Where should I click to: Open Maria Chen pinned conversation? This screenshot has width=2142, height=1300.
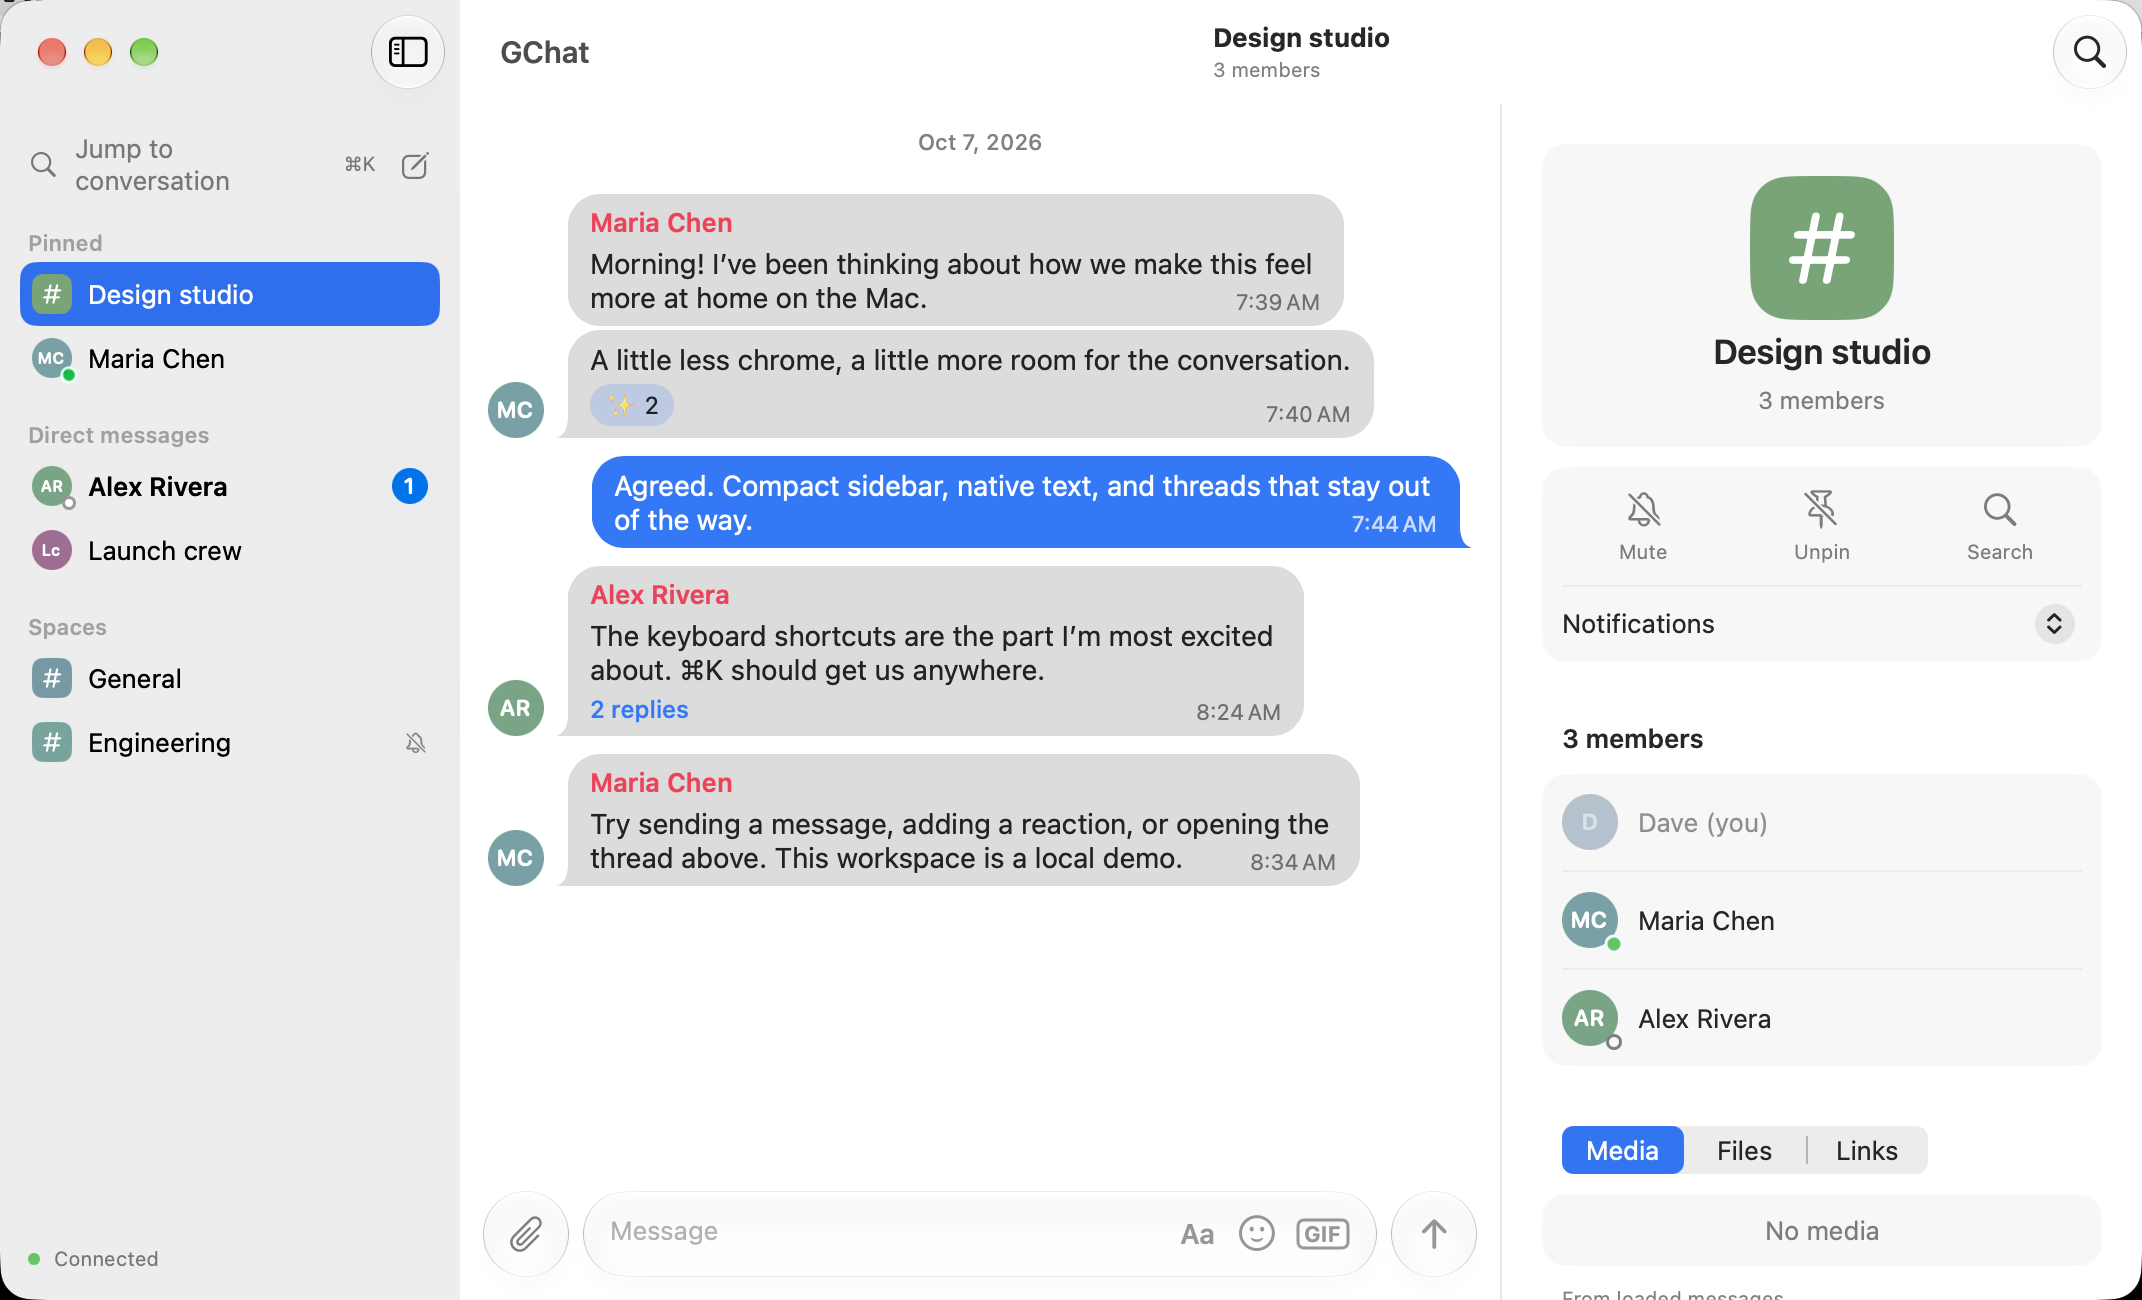(230, 359)
